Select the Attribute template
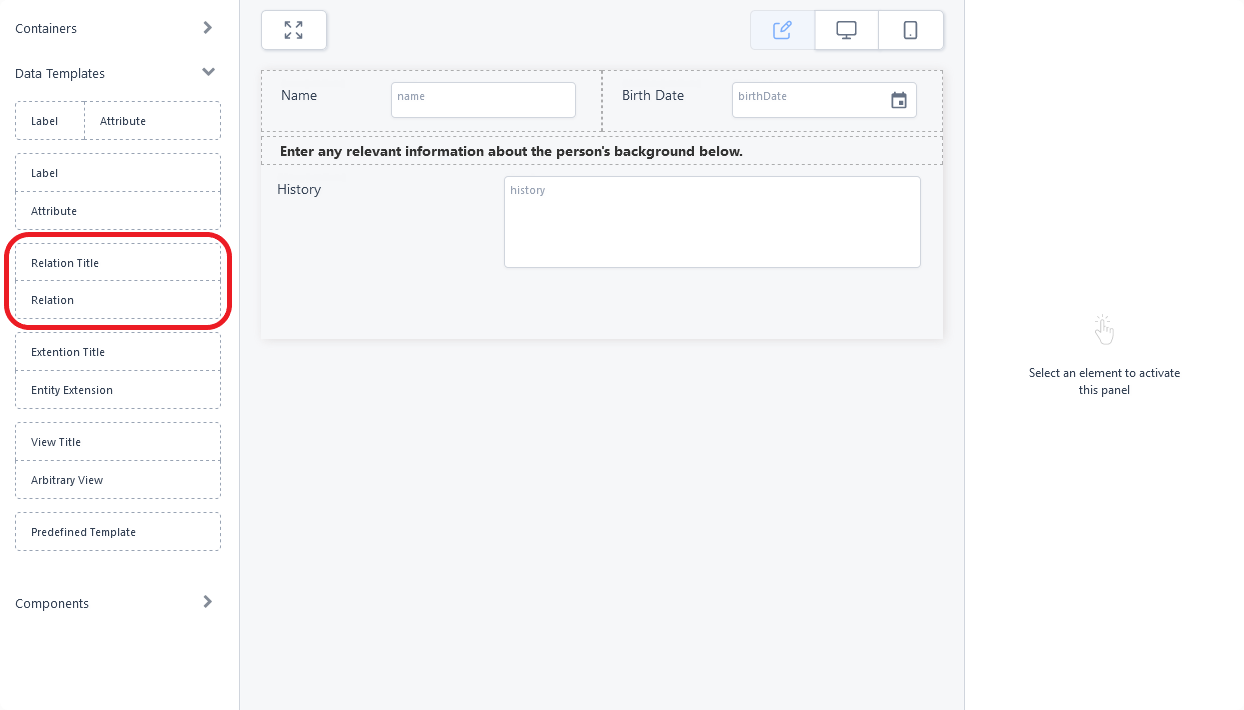This screenshot has height=710, width=1244. pos(117,211)
